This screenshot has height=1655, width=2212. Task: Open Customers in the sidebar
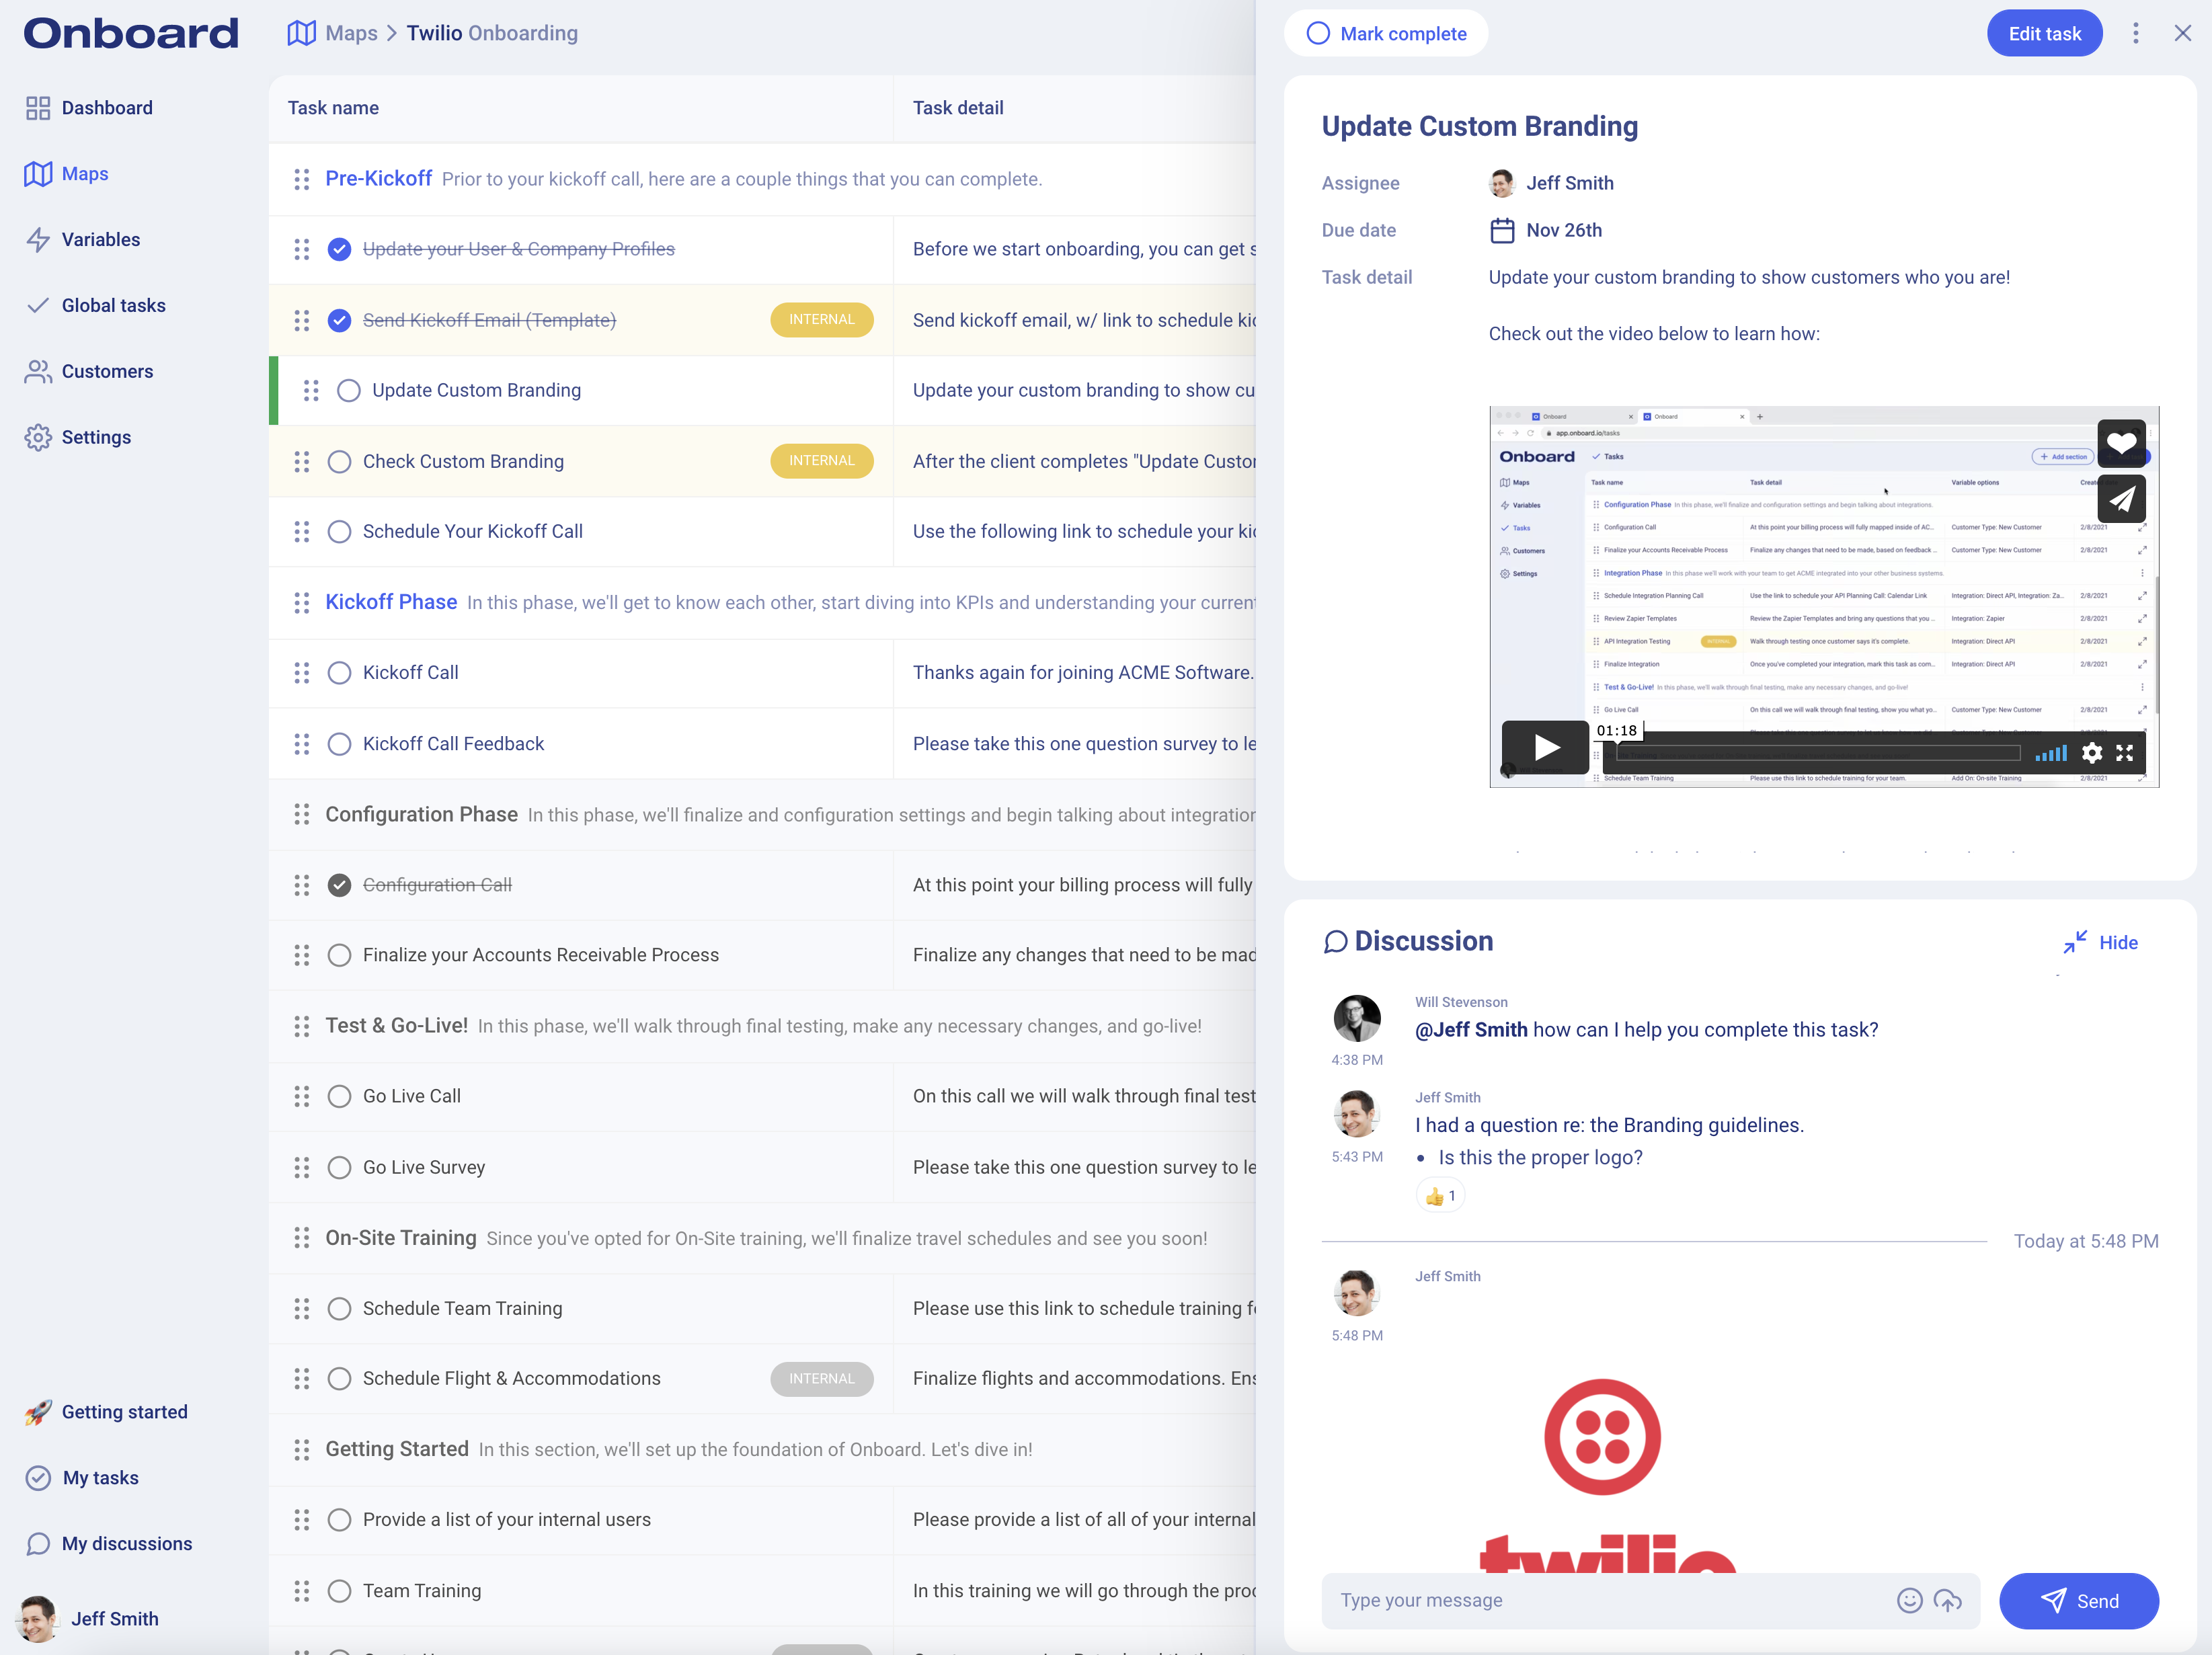(x=106, y=371)
